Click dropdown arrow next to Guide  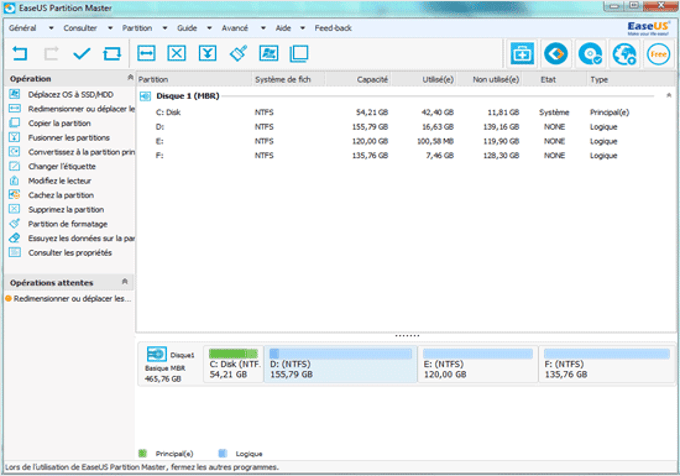[x=209, y=28]
